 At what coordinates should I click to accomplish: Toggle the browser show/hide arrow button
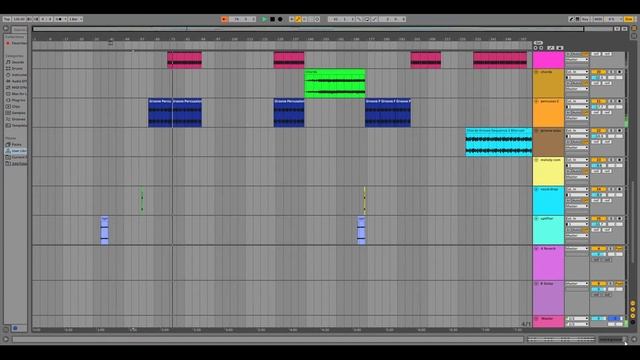tap(6, 29)
